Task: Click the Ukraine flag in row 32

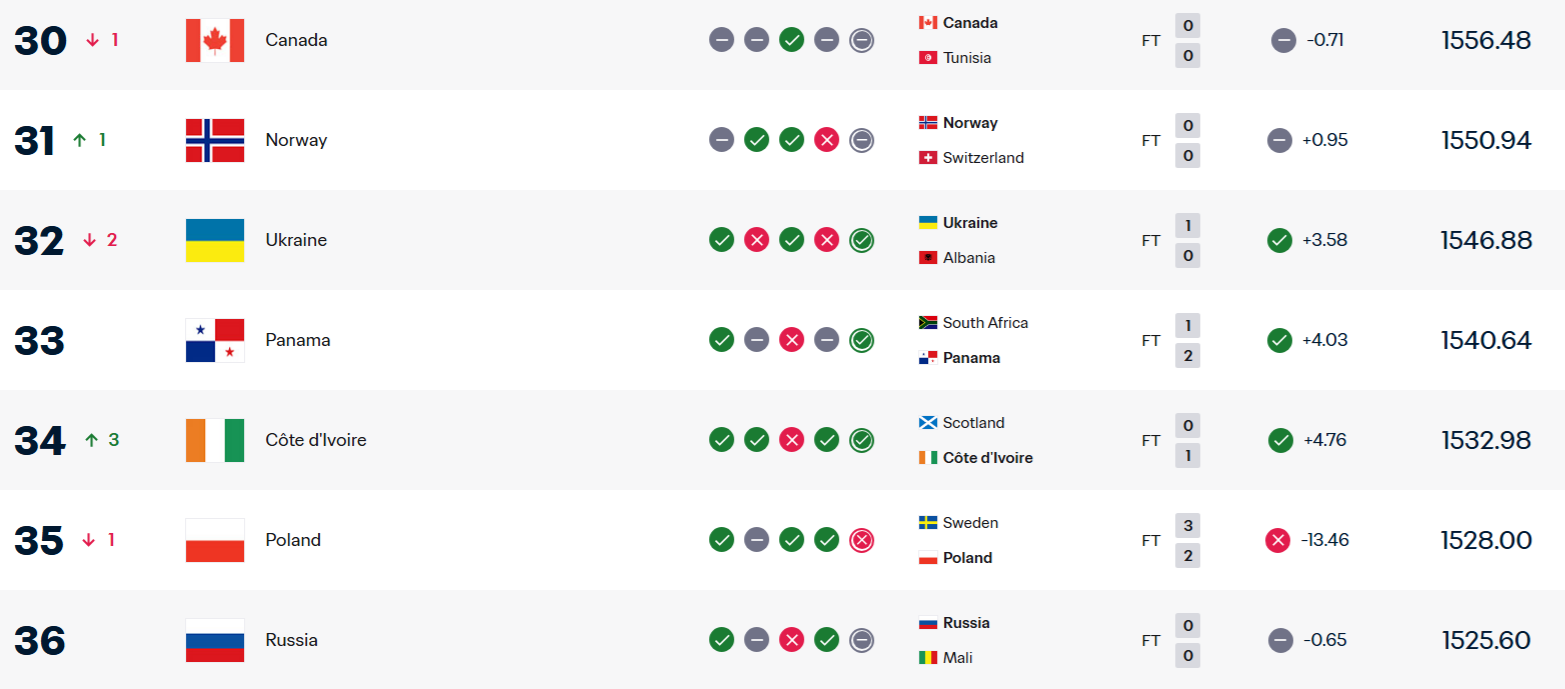Action: pos(215,240)
